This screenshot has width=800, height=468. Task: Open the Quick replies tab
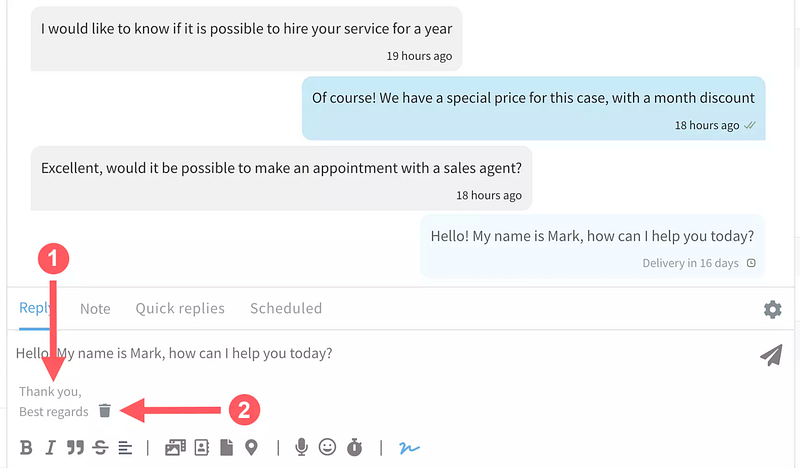pyautogui.click(x=180, y=309)
